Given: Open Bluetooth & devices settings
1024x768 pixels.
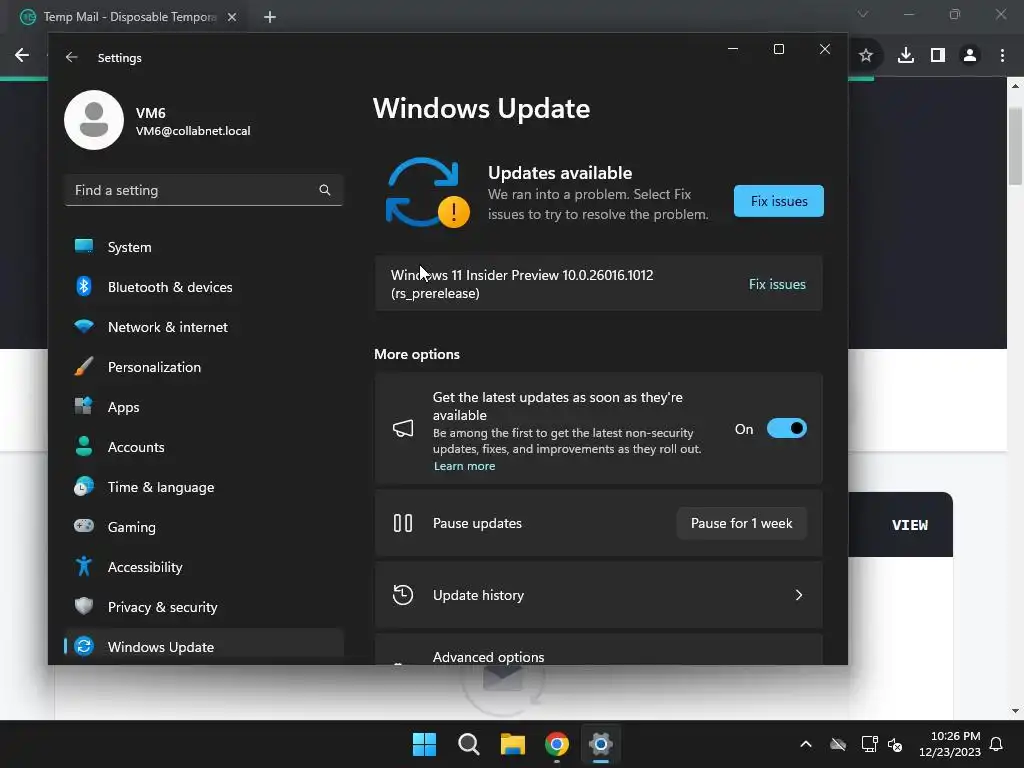Looking at the screenshot, I should coord(204,287).
